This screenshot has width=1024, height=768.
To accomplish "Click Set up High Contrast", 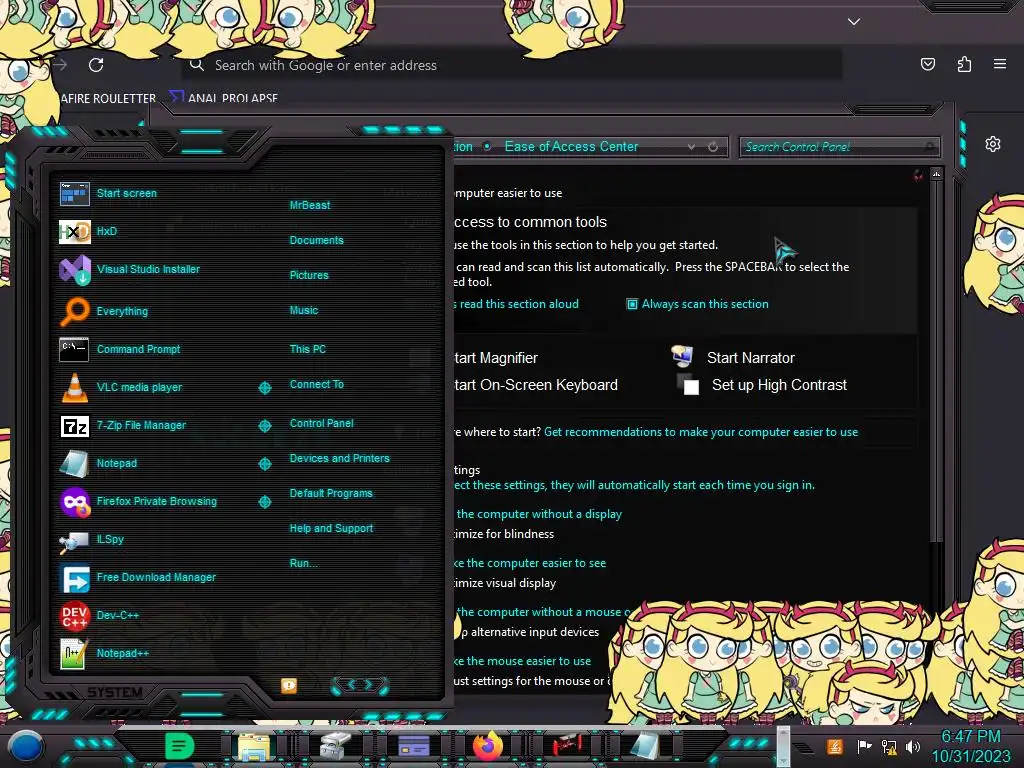I will tap(779, 385).
